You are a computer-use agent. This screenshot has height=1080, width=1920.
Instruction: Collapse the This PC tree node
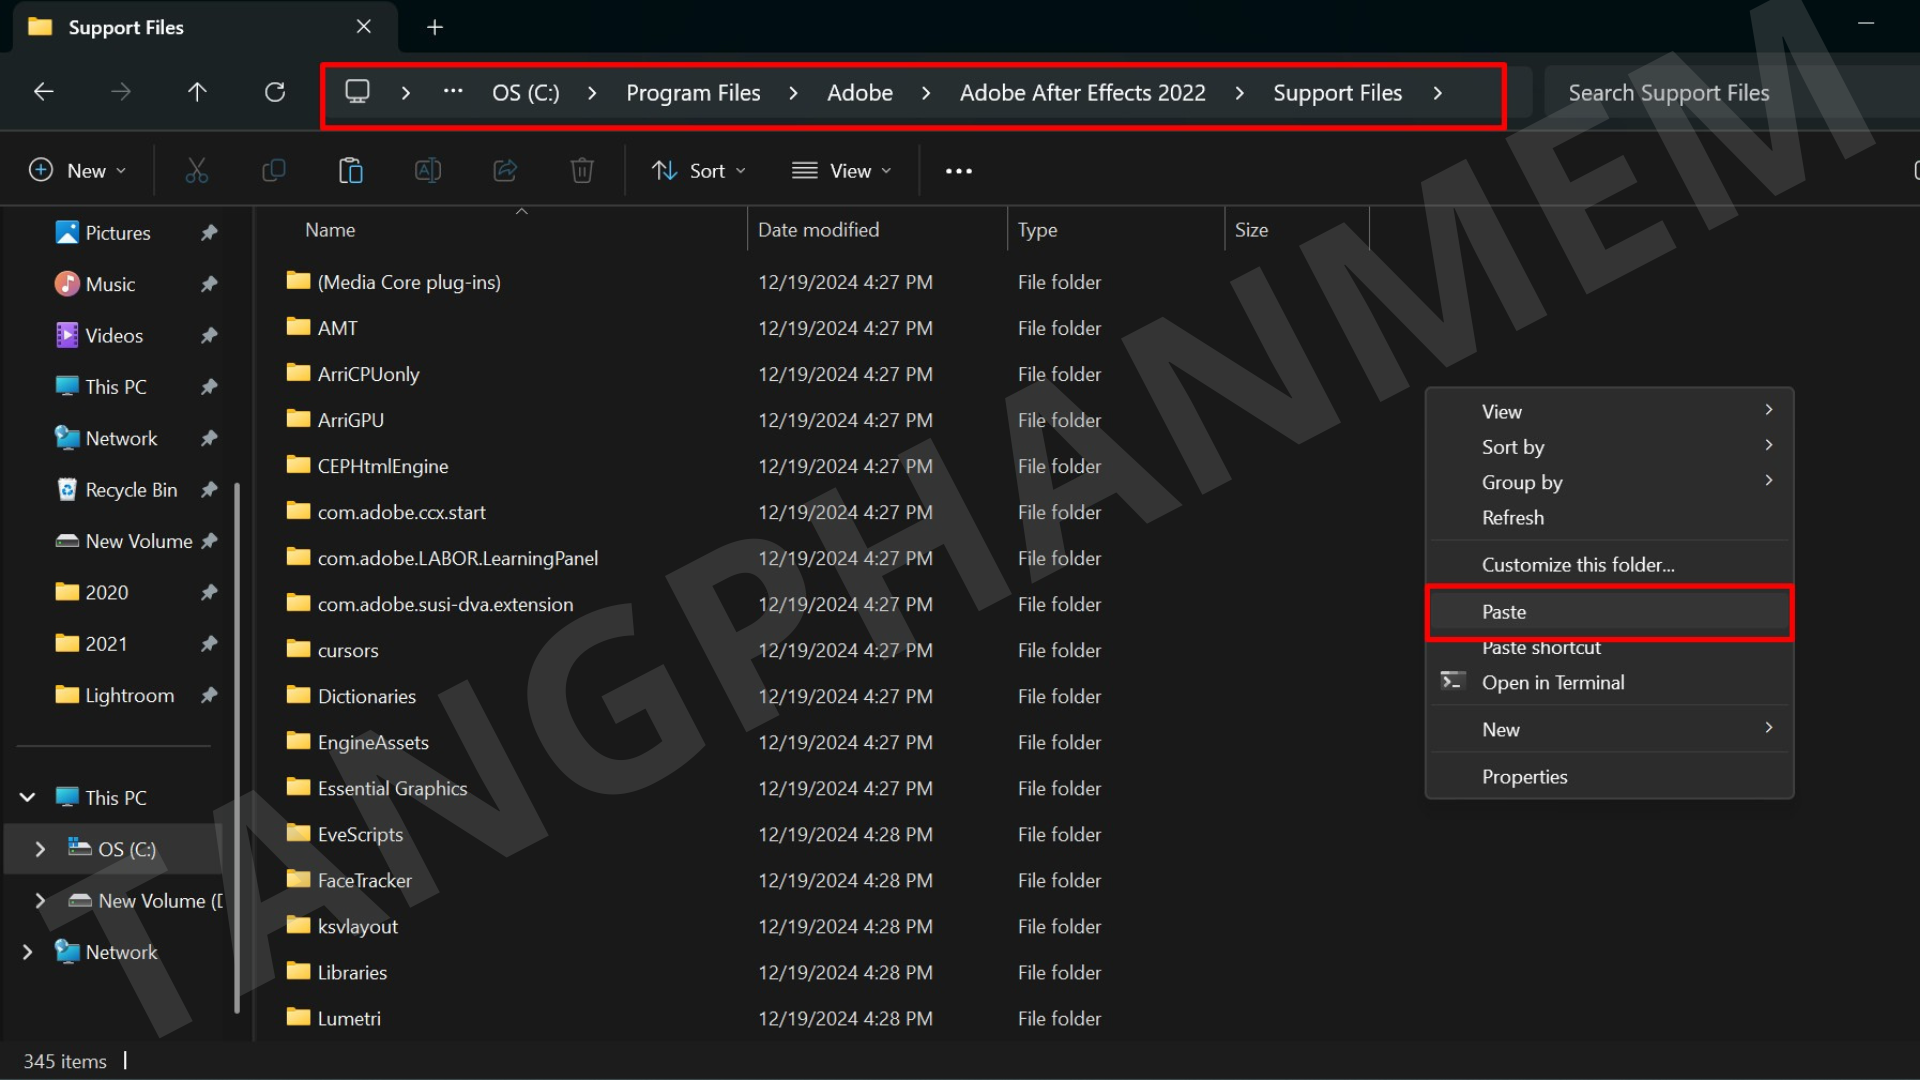[28, 797]
